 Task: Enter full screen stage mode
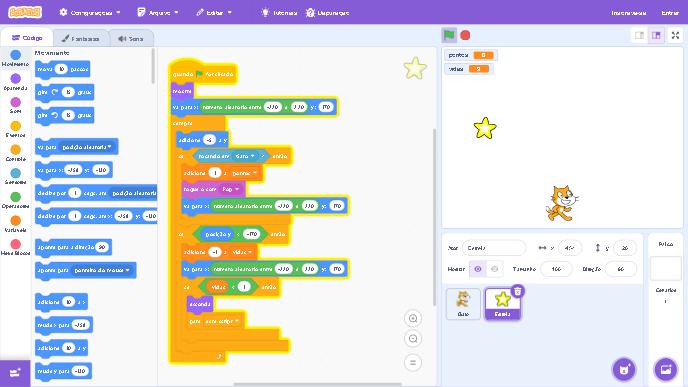(675, 35)
